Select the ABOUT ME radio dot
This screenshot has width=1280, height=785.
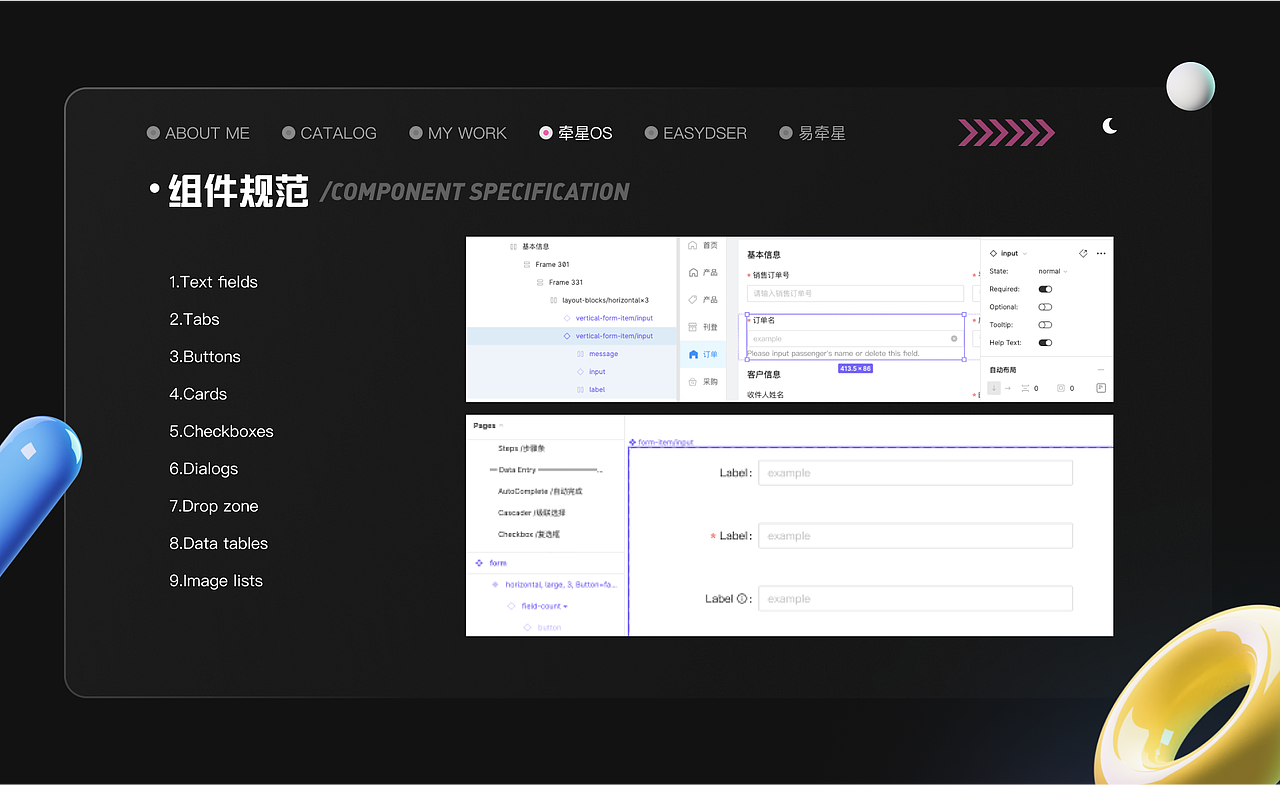pos(153,133)
